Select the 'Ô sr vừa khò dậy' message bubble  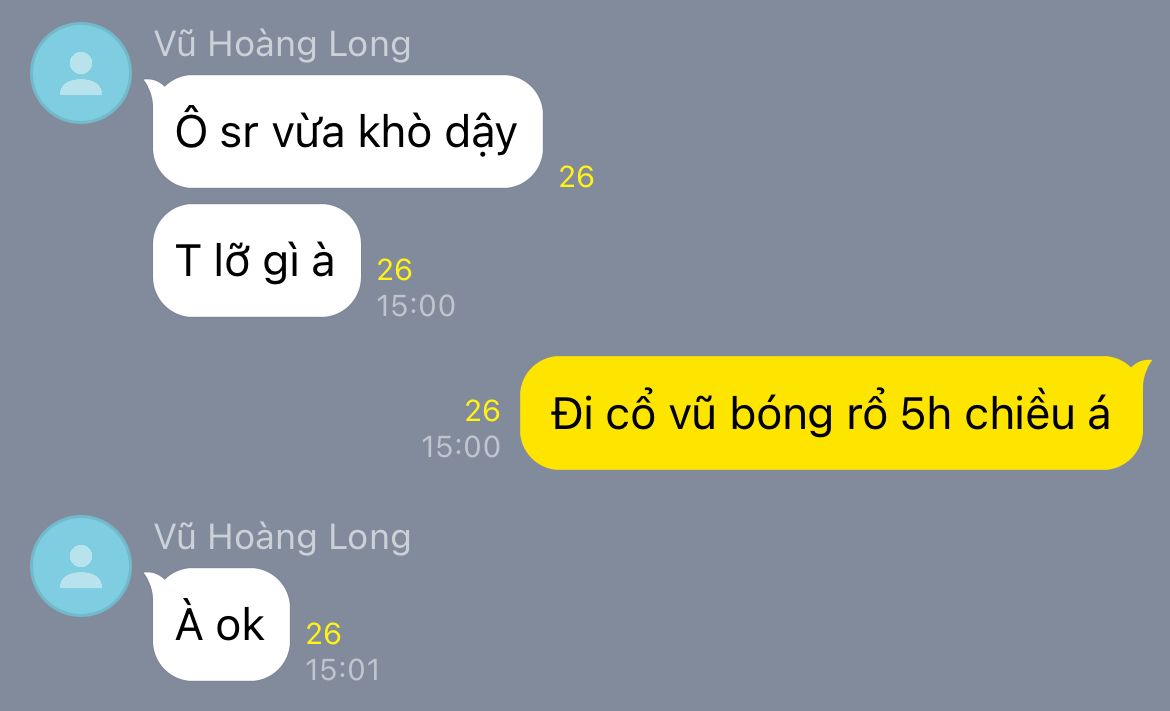point(347,131)
